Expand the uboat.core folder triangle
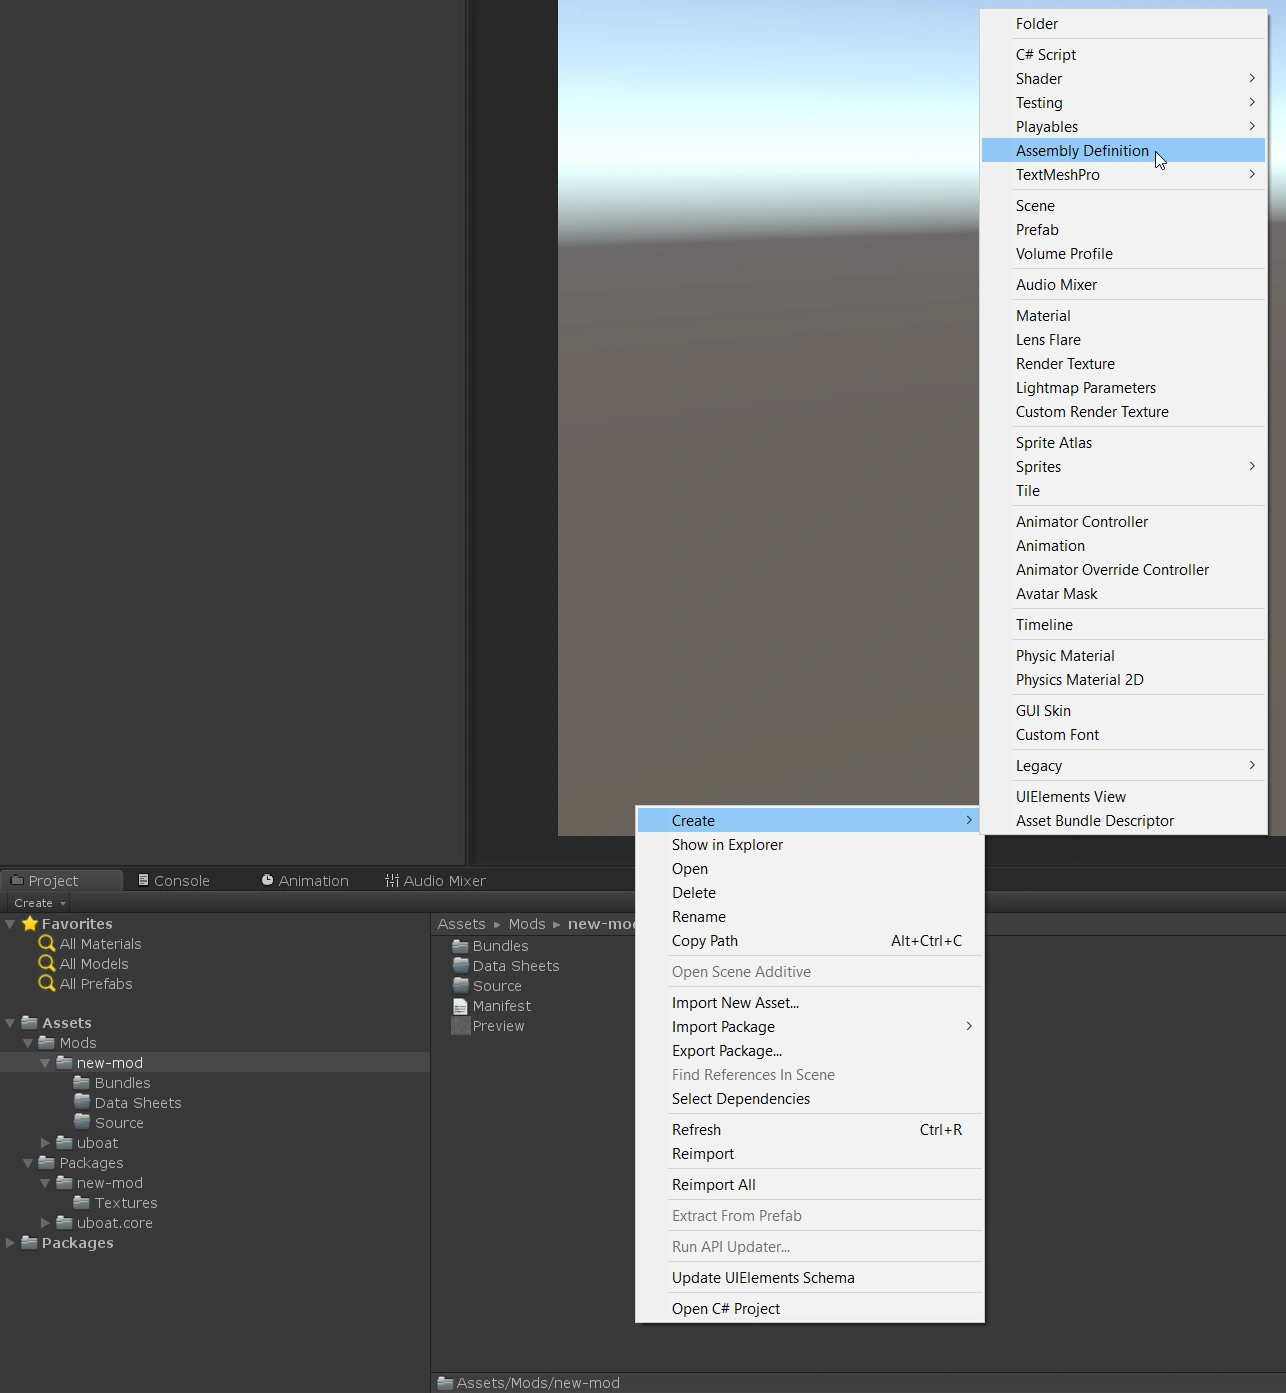 click(45, 1222)
